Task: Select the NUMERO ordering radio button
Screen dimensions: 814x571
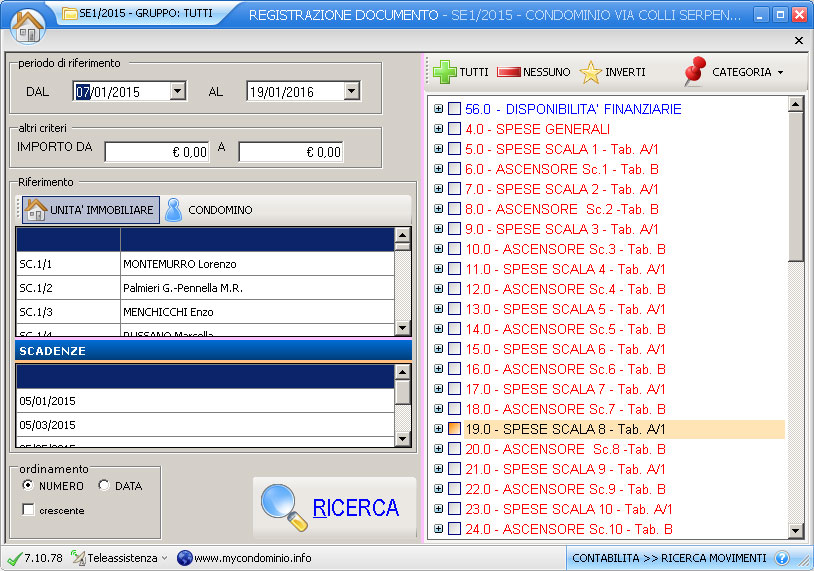Action: click(x=28, y=486)
